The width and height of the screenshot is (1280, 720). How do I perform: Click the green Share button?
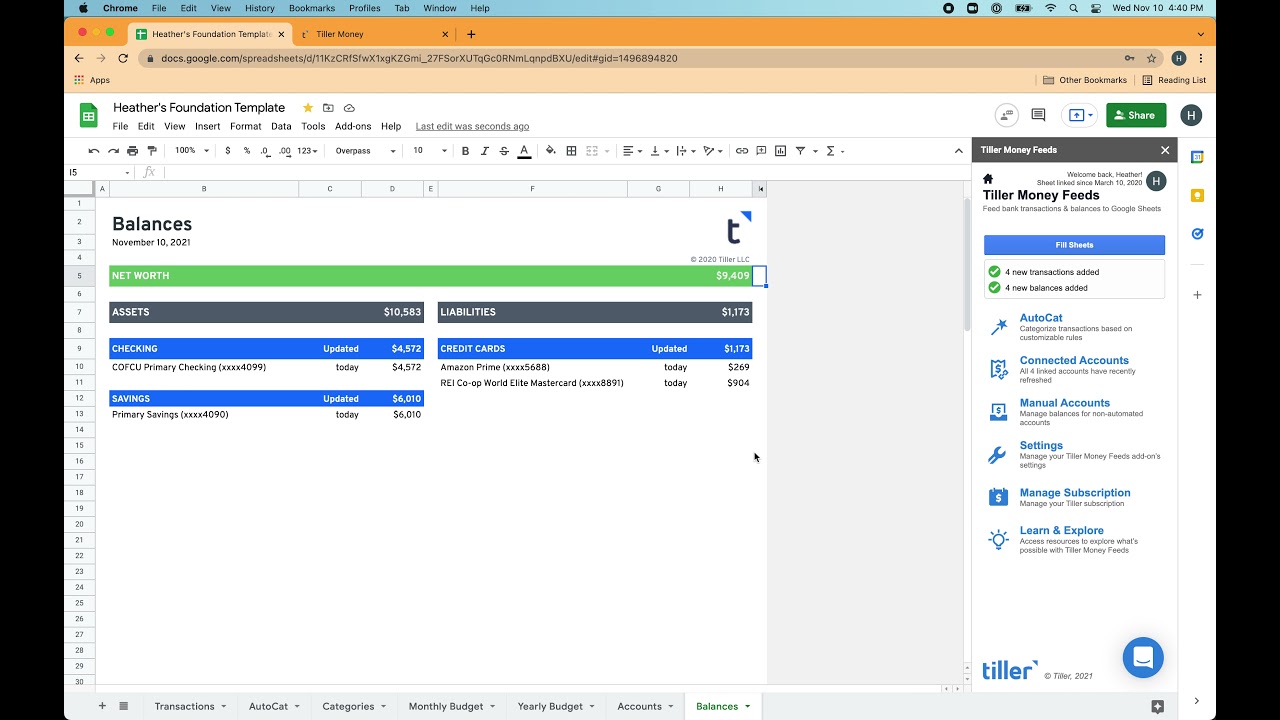pos(1136,115)
